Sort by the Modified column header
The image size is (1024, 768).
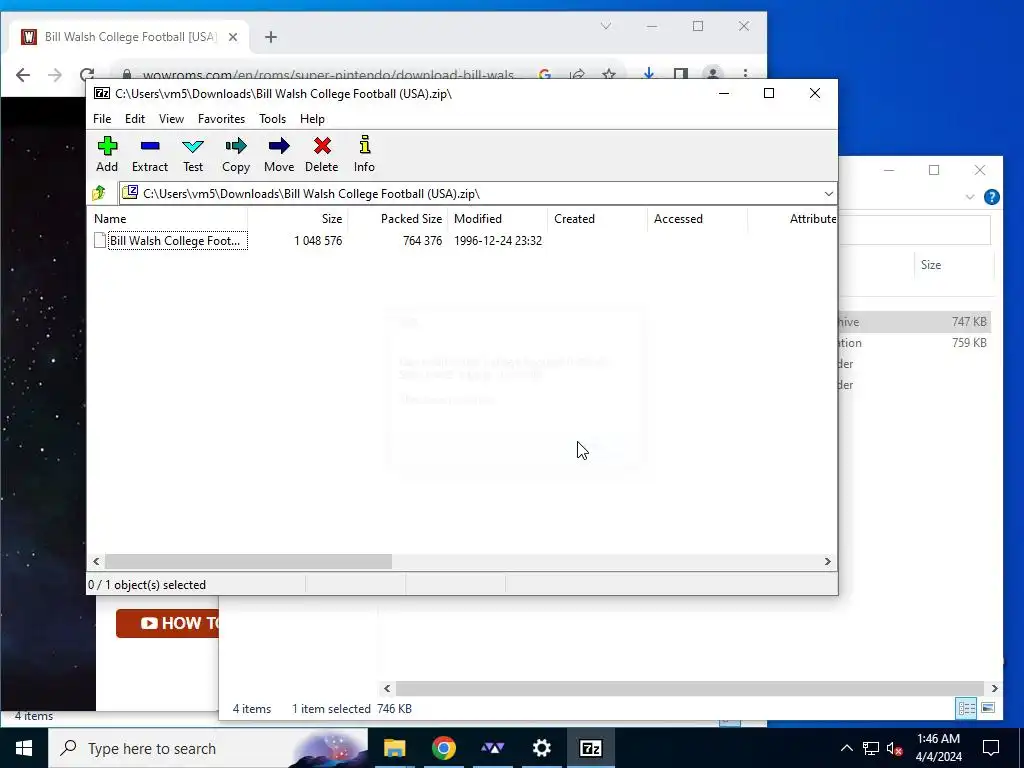[498, 219]
